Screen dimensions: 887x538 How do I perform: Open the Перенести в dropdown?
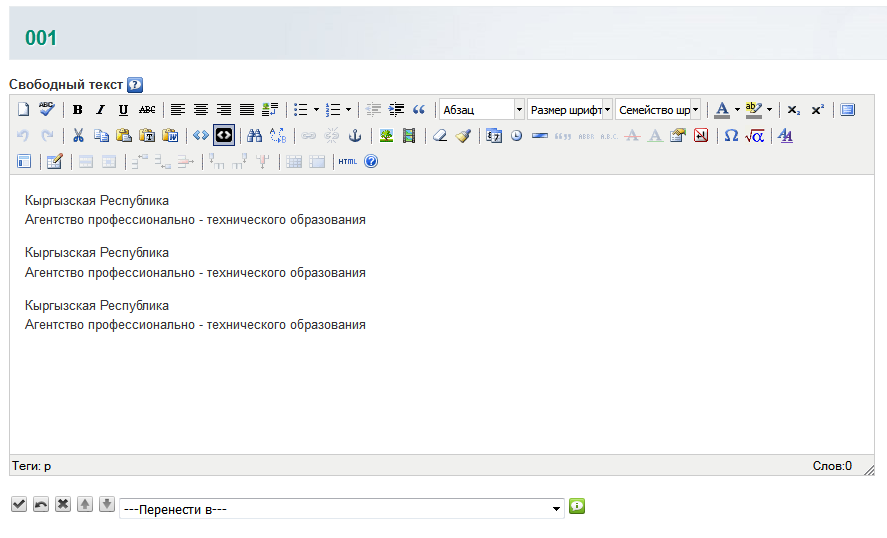[342, 509]
